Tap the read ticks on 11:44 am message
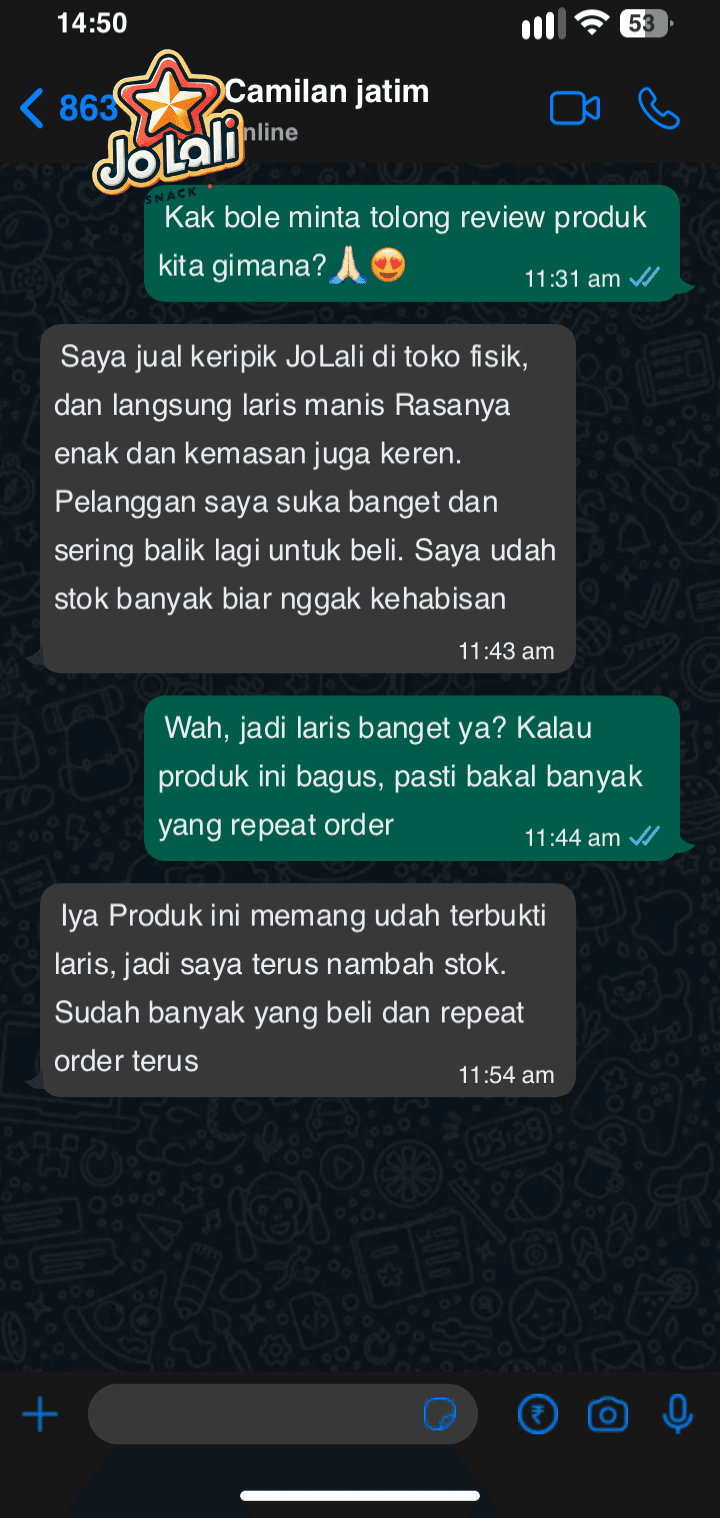720x1518 pixels. [x=645, y=837]
